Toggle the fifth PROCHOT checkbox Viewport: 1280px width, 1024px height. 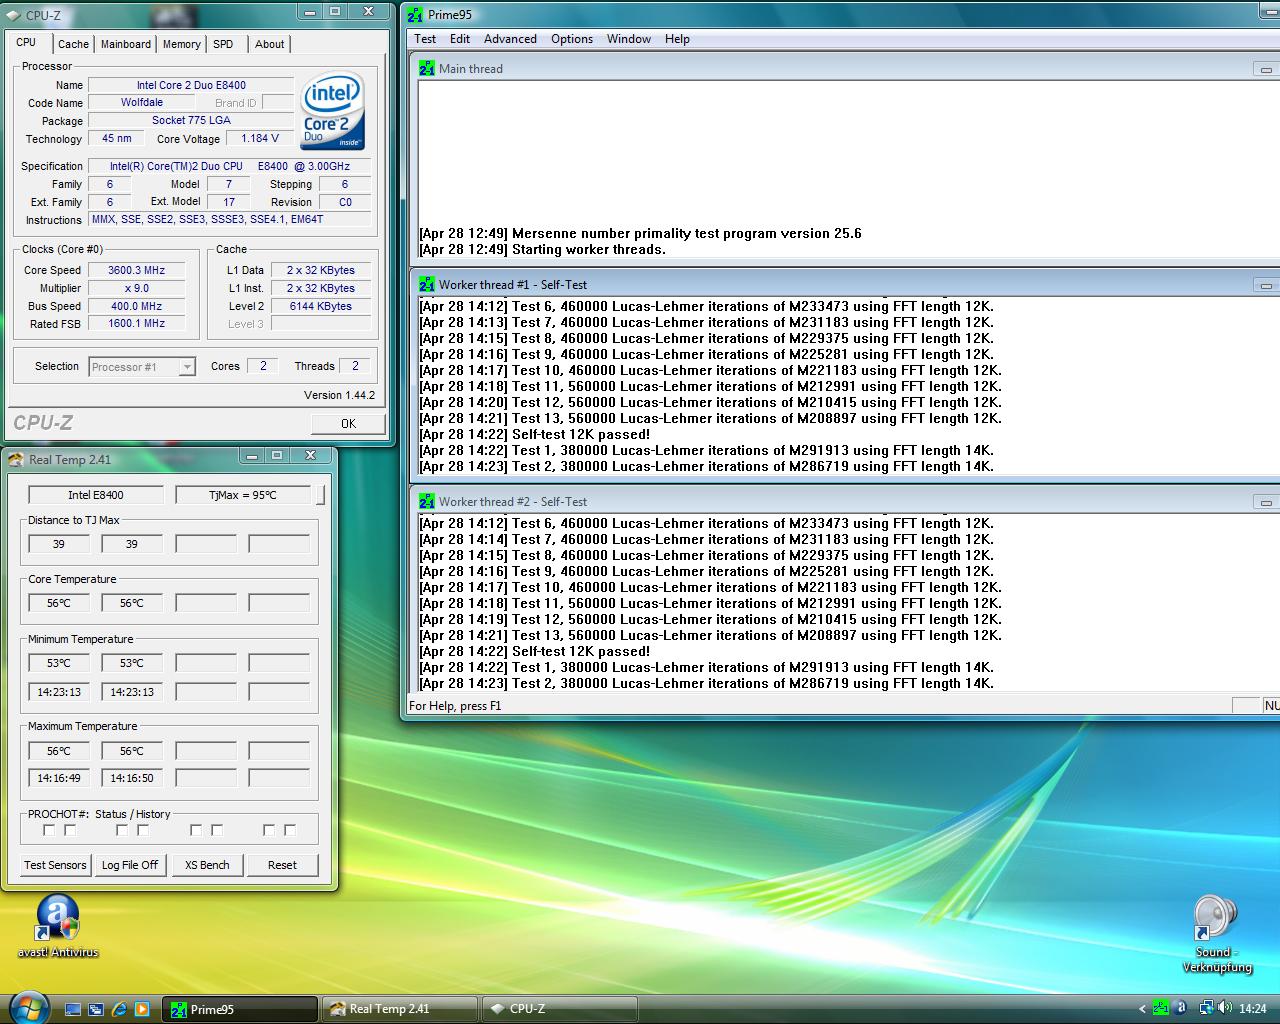click(x=196, y=830)
